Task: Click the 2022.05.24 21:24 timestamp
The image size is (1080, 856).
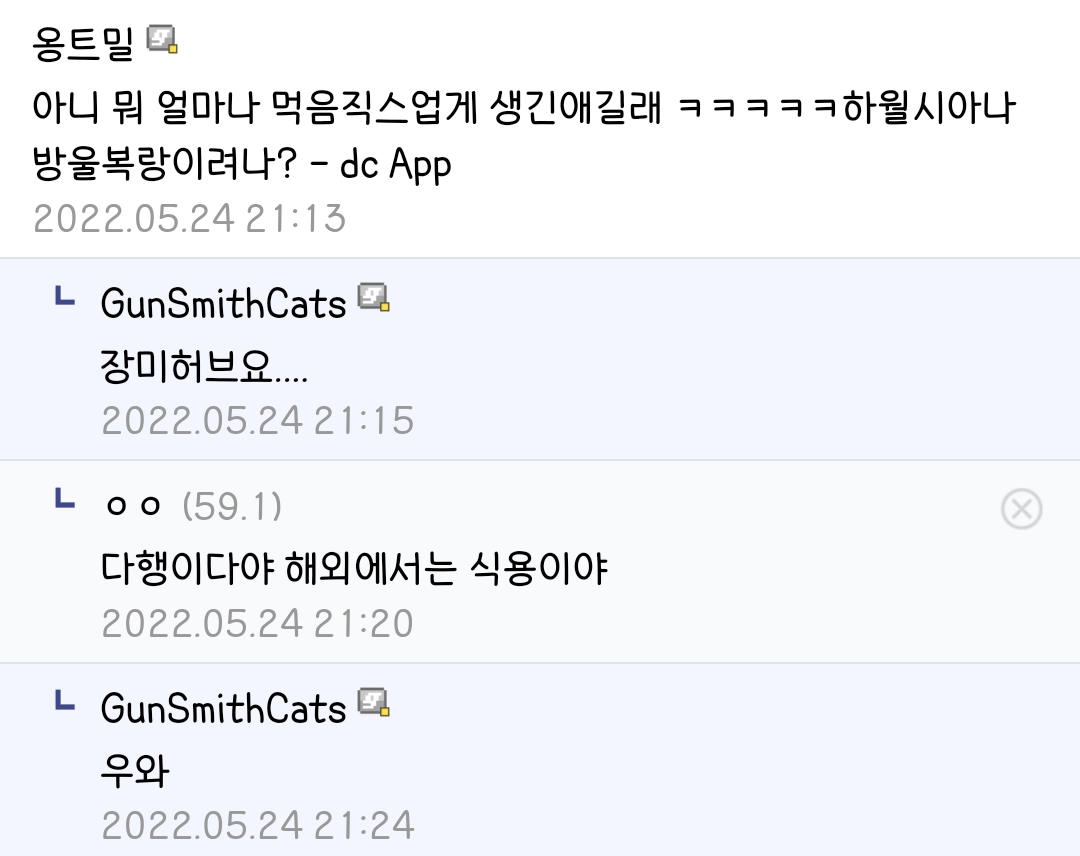Action: tap(258, 826)
